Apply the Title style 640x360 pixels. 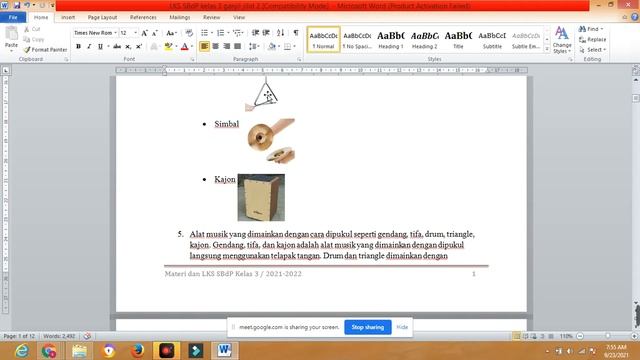458,40
